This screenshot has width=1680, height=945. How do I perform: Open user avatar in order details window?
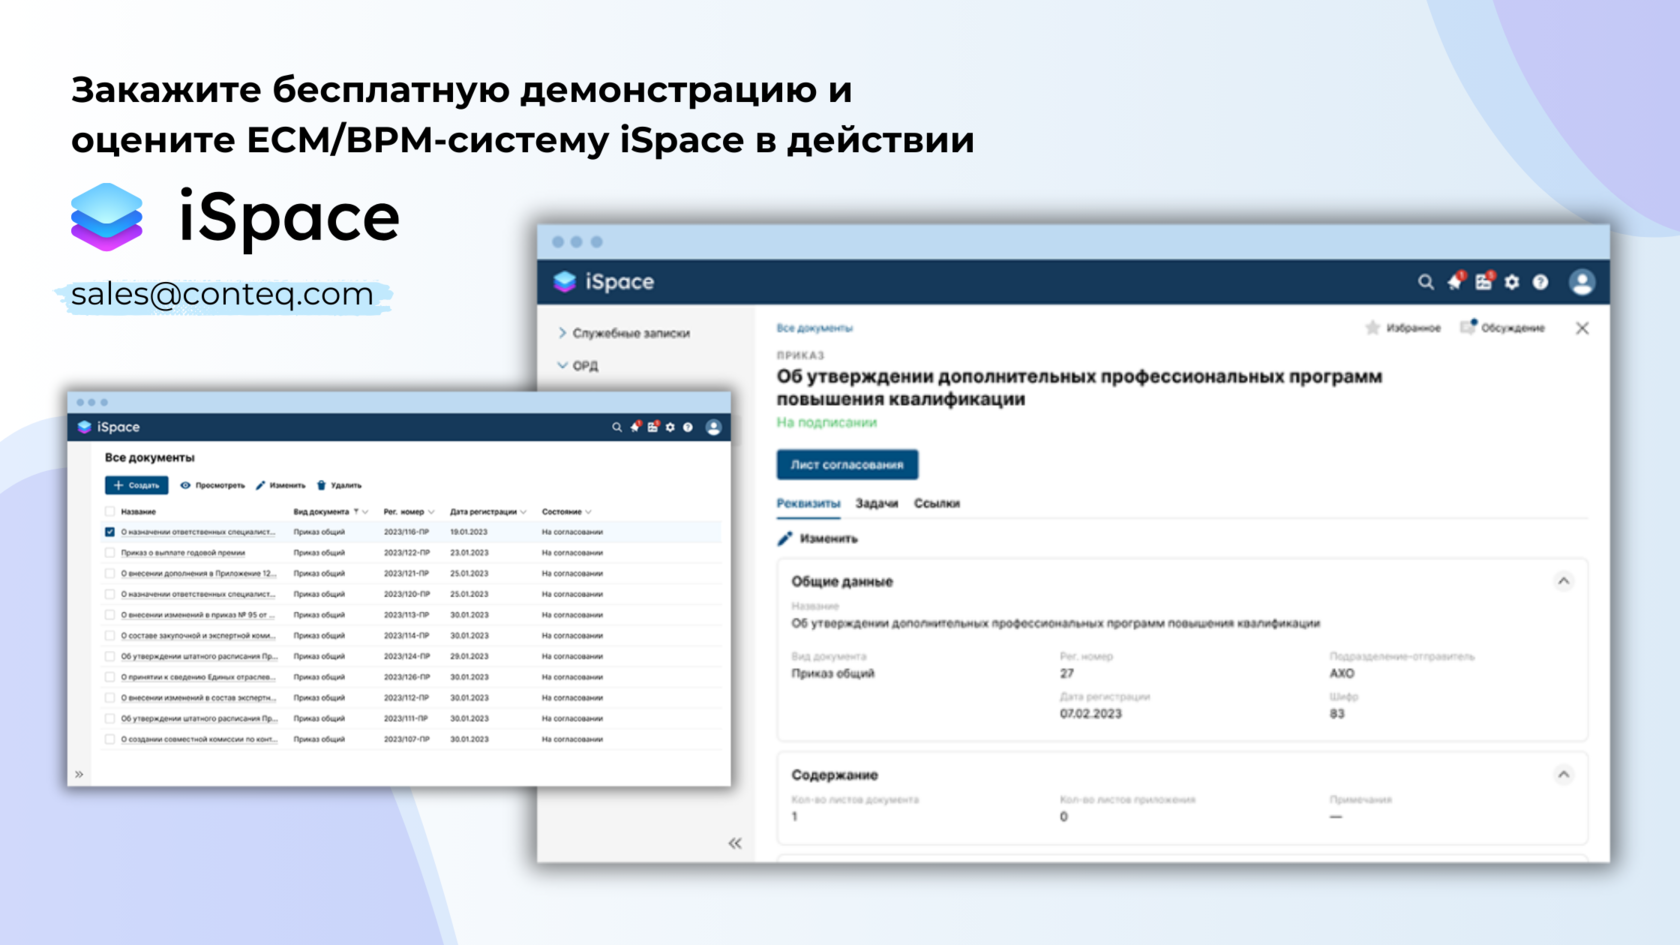point(1582,282)
